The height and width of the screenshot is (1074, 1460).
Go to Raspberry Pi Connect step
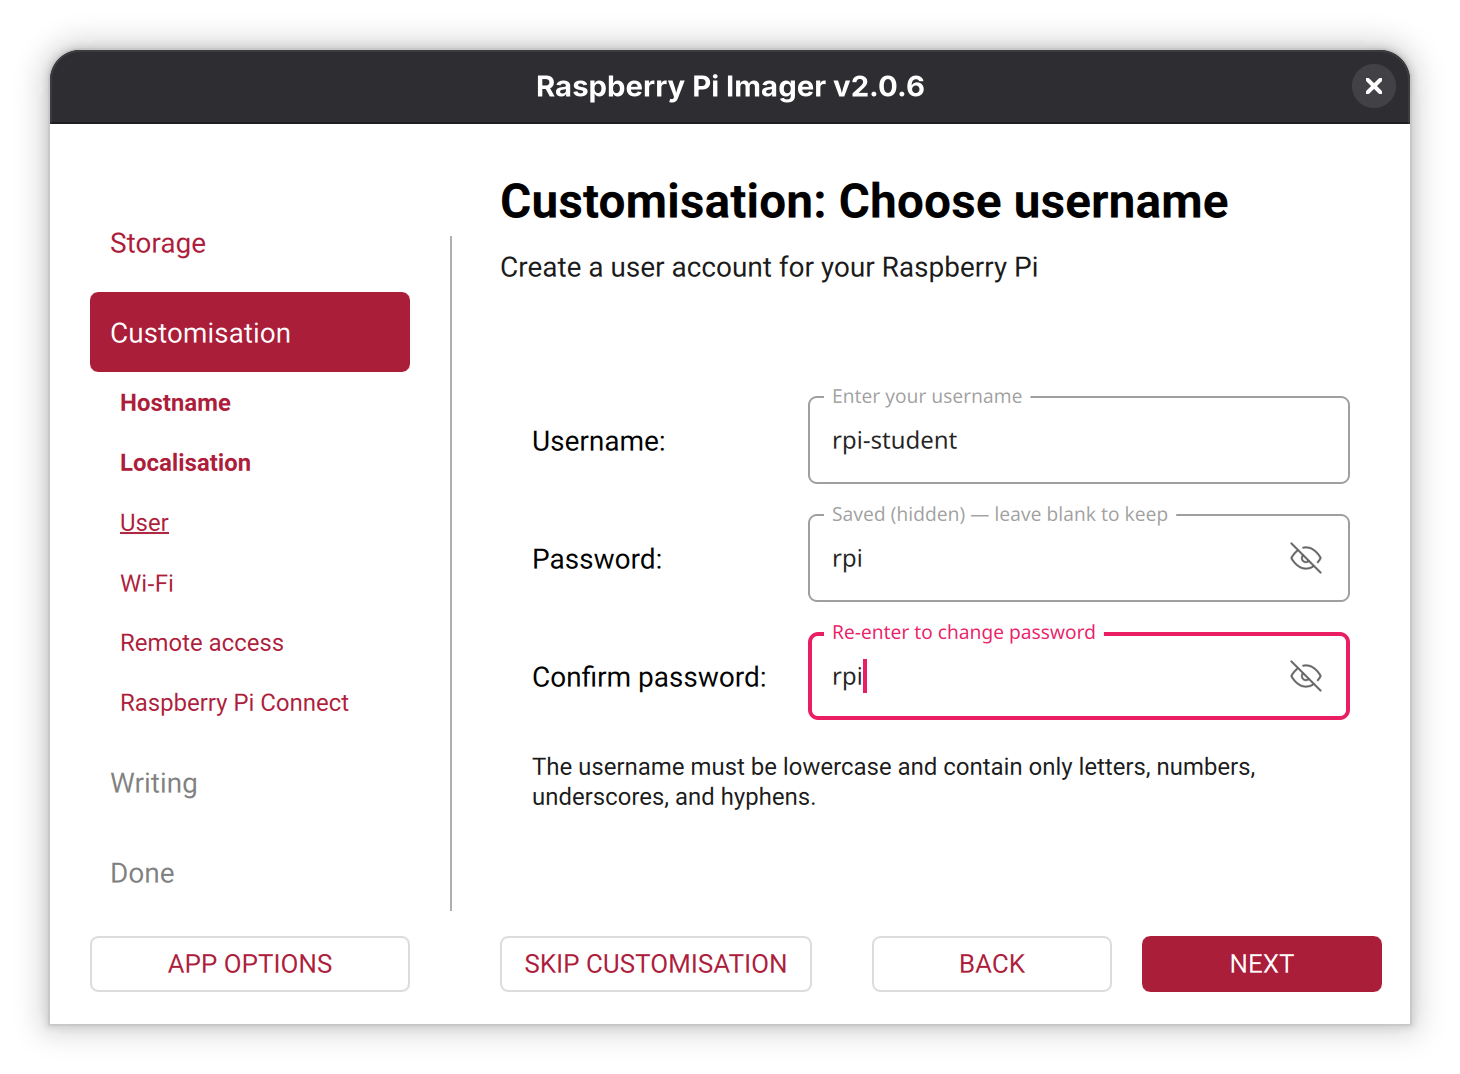tap(234, 703)
